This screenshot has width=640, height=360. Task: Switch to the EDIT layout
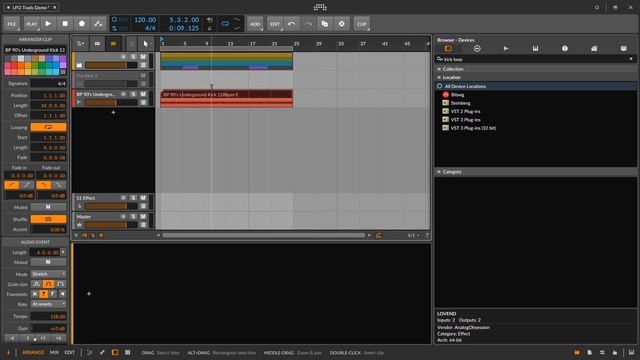point(70,352)
